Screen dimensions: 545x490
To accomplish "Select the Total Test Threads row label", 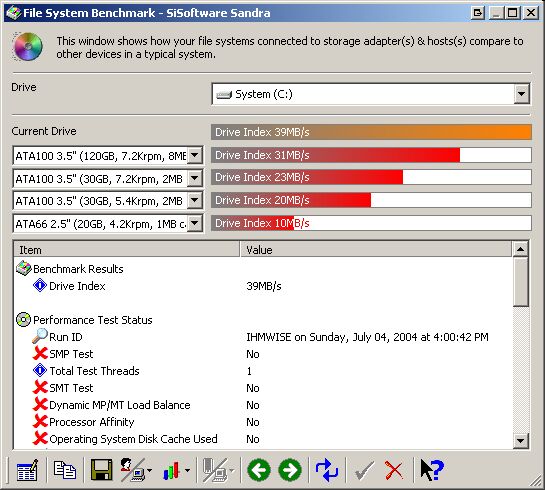I will click(x=94, y=371).
